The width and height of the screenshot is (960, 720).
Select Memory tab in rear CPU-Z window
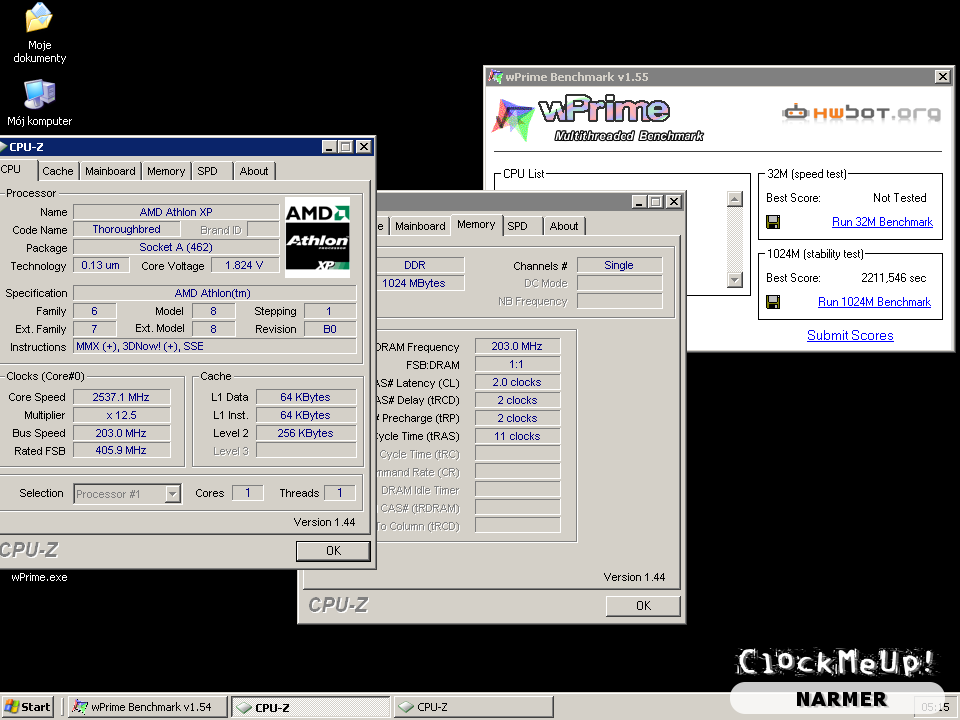coord(476,224)
